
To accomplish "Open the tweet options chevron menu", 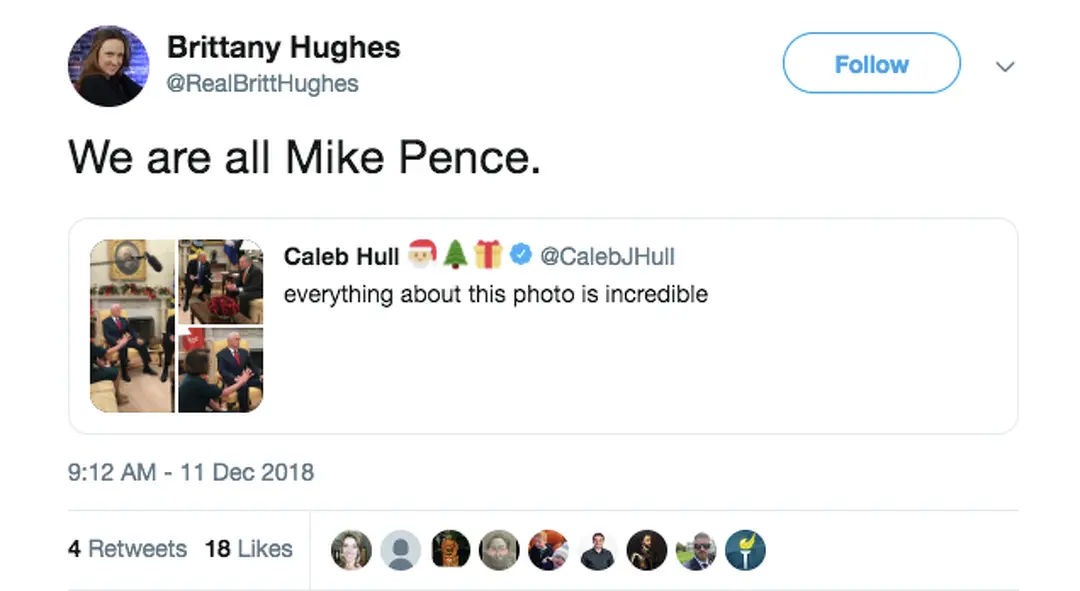I will [1005, 67].
